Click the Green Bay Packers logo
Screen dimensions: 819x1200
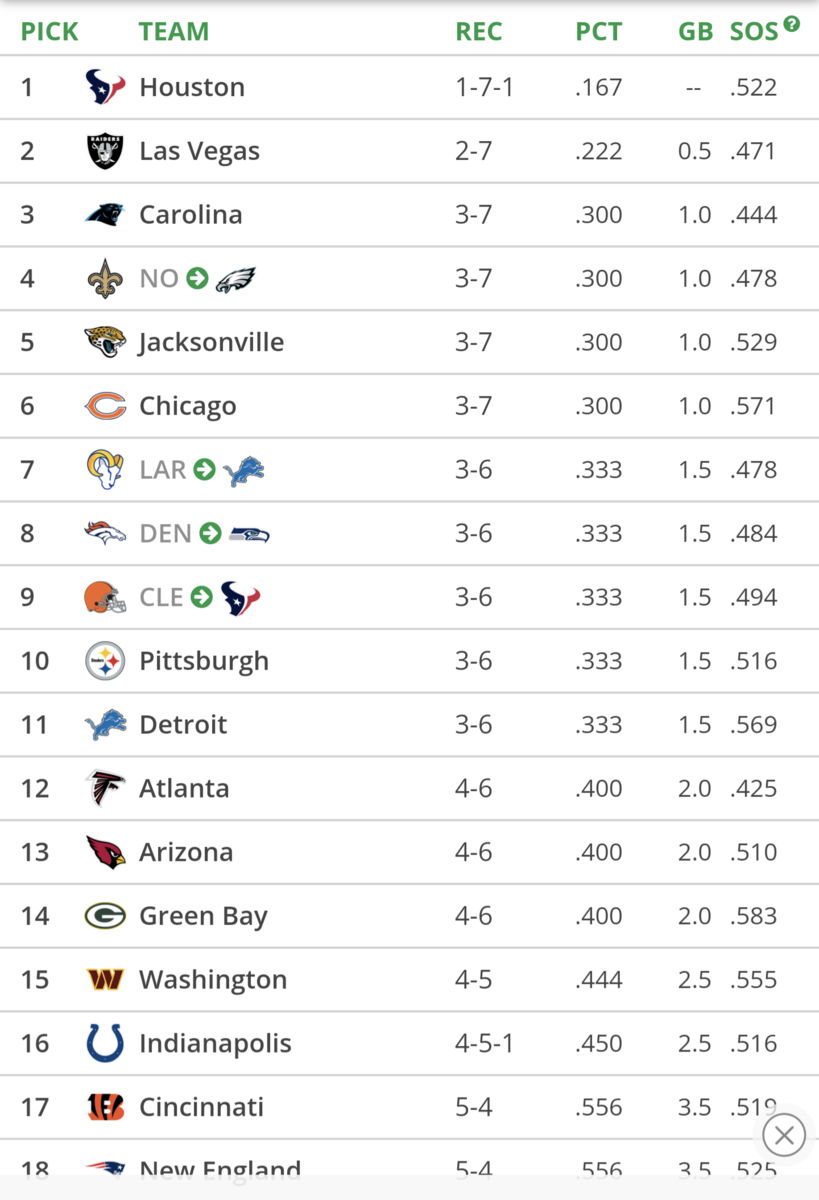coord(105,916)
